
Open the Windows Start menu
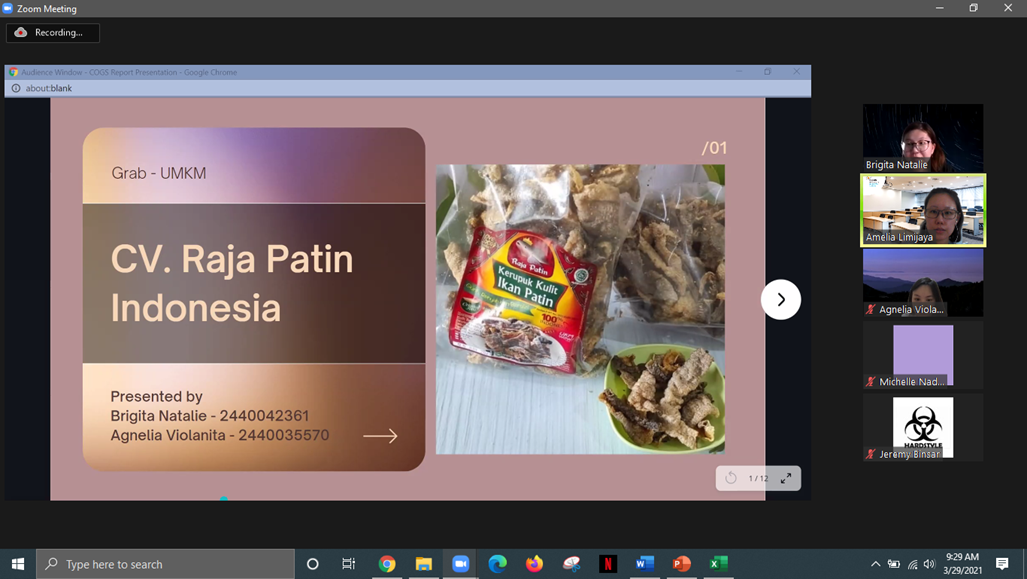(18, 564)
